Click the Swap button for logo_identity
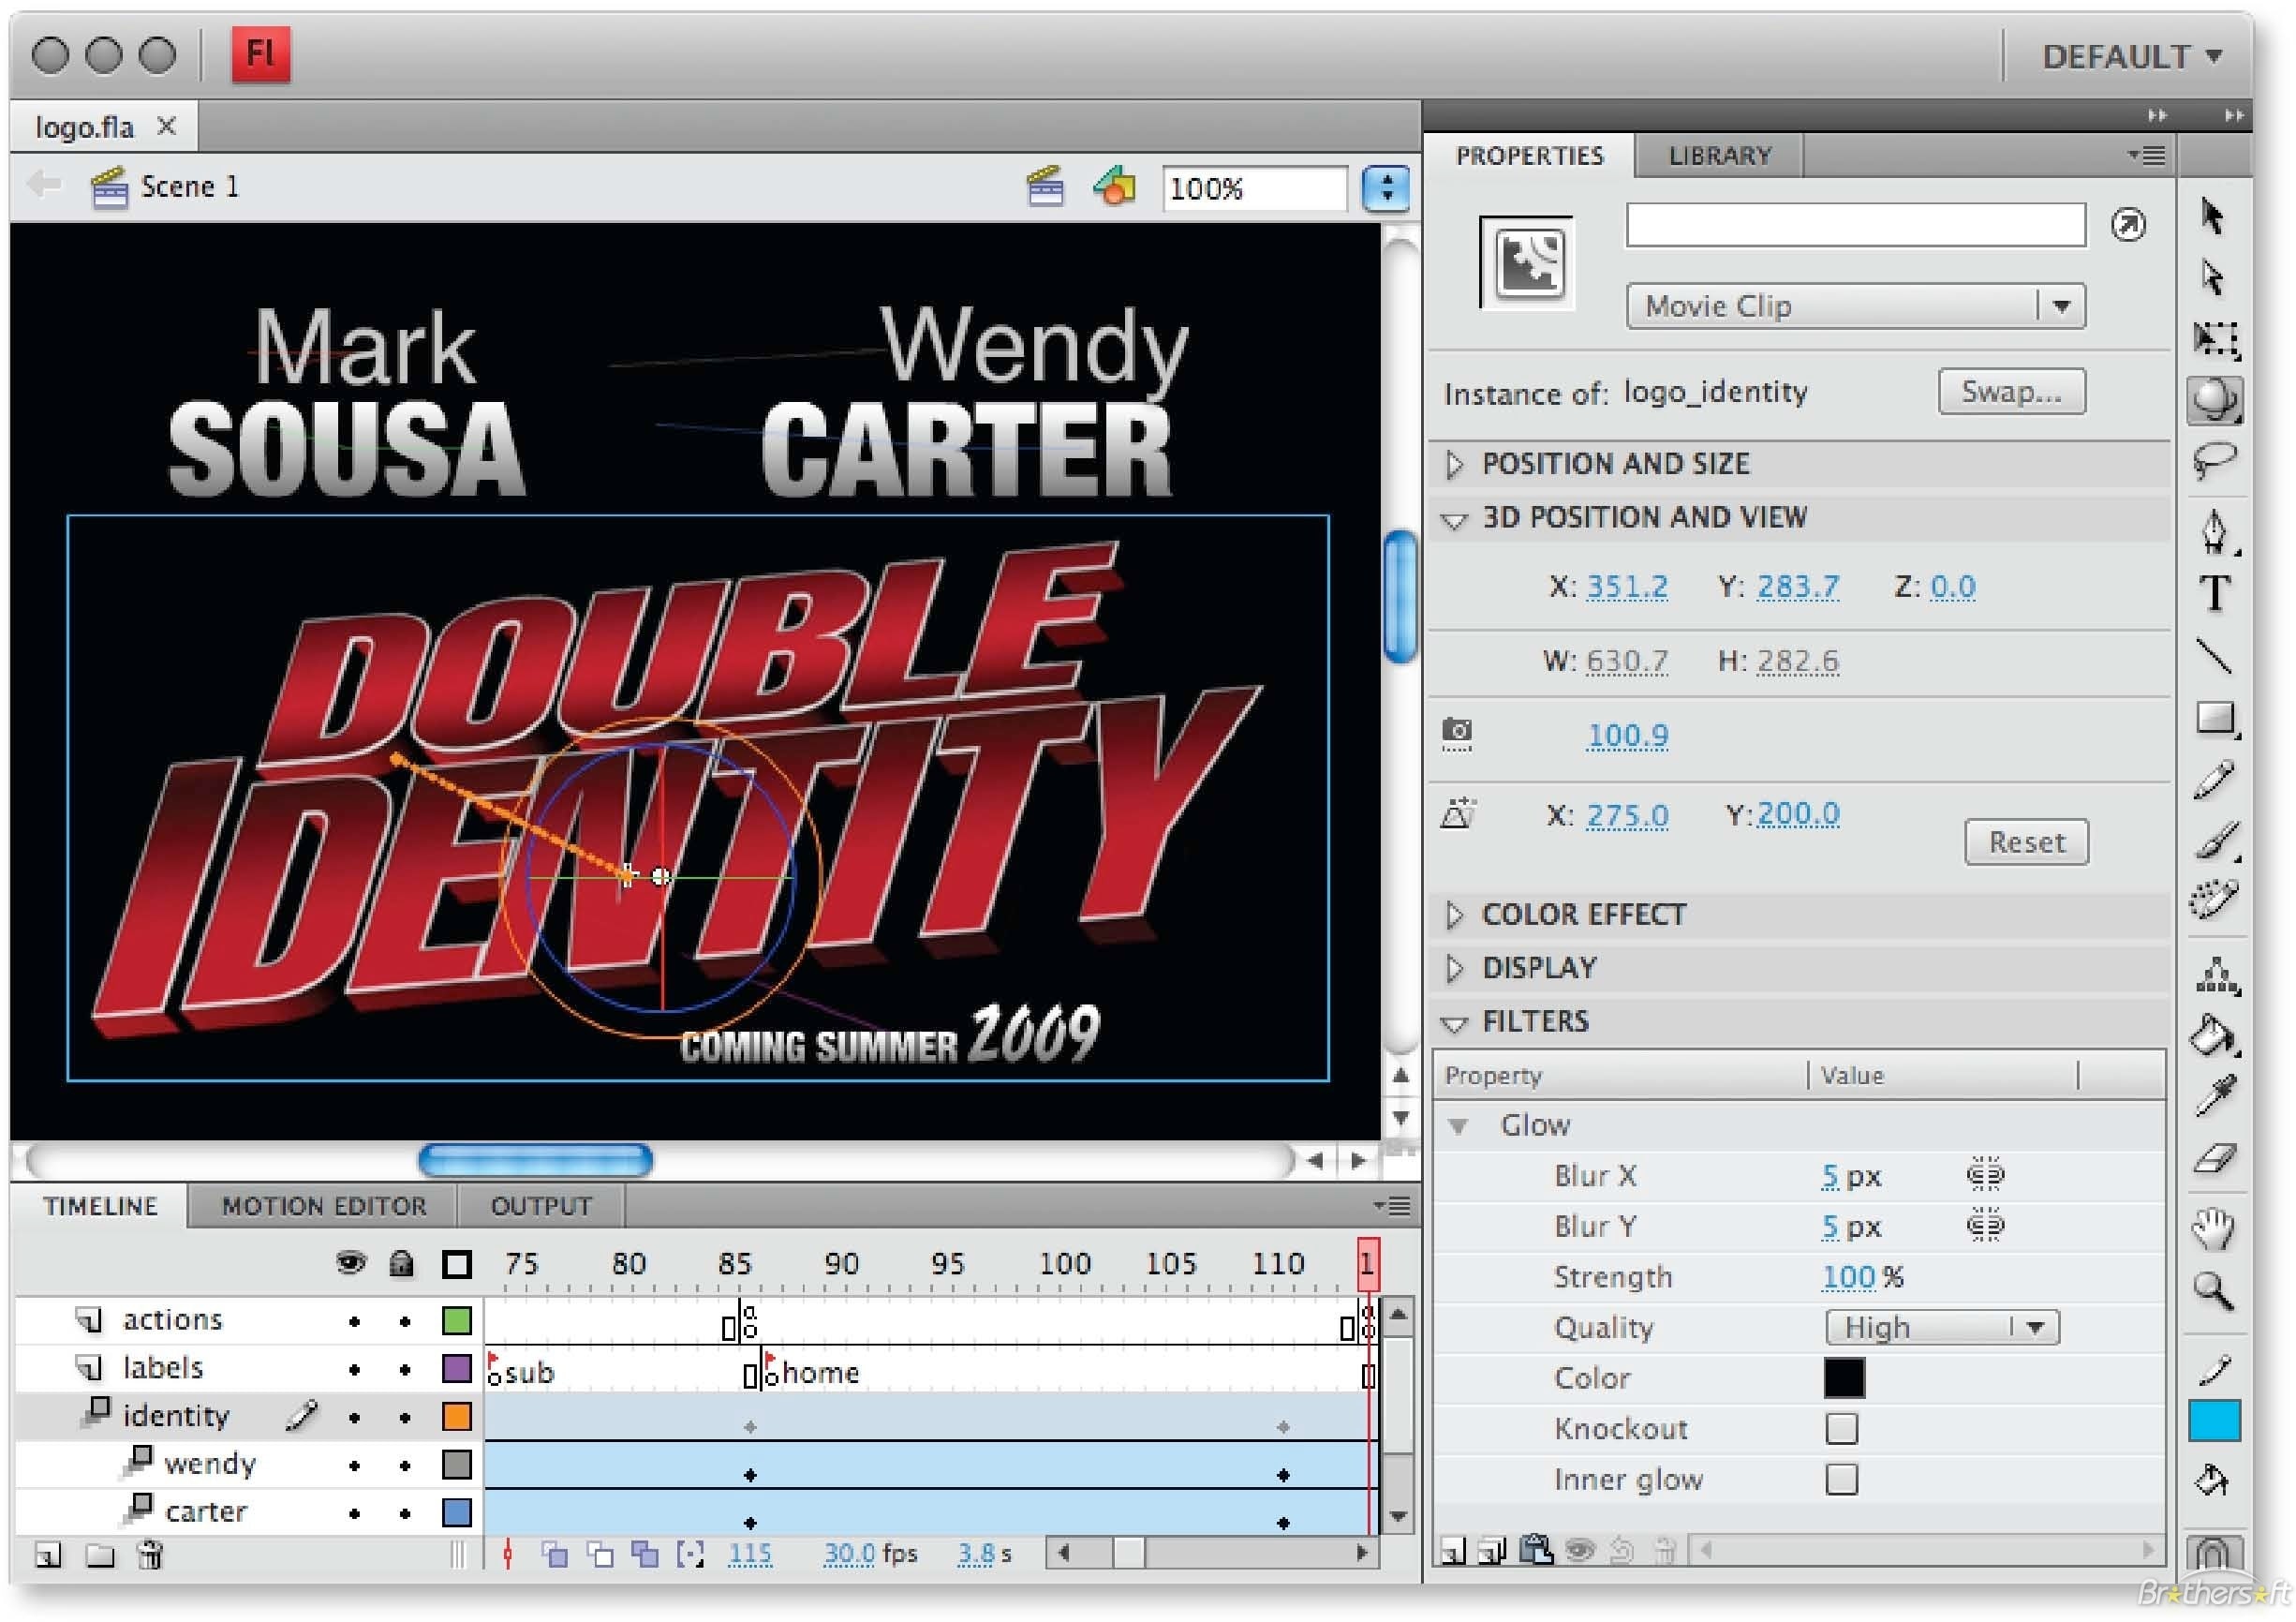This screenshot has width=2296, height=1622. click(2008, 390)
